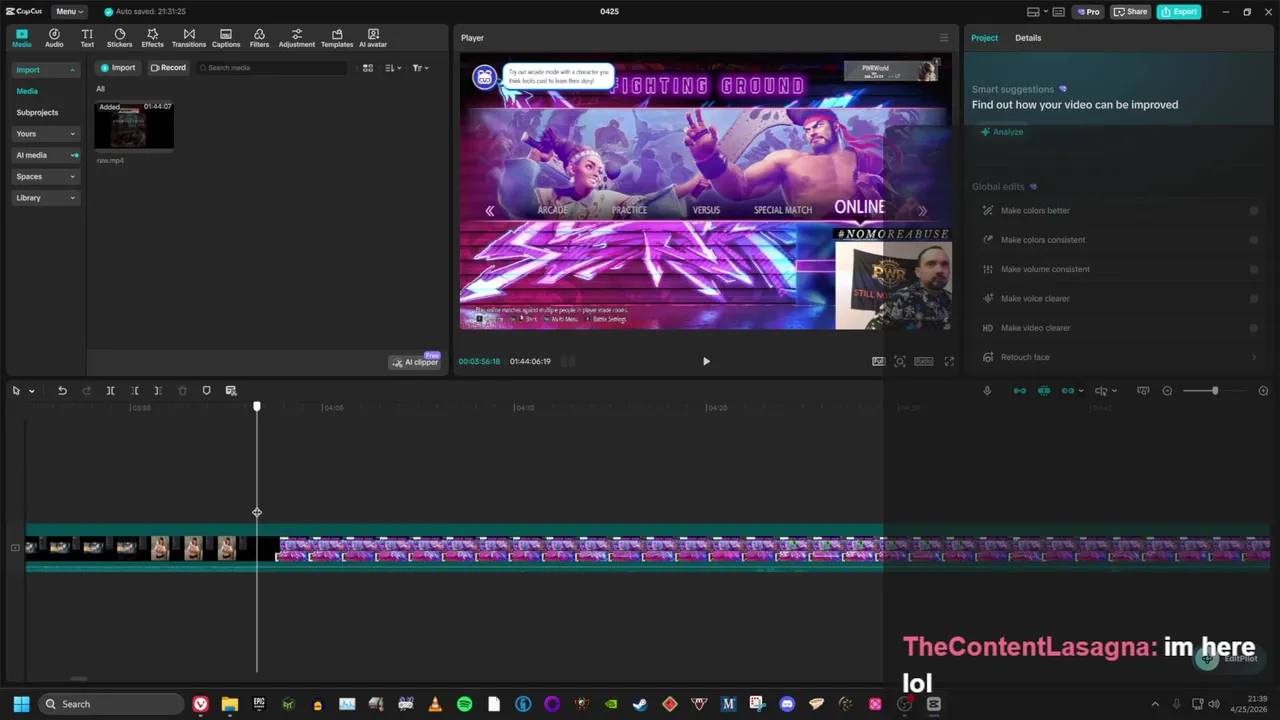Image resolution: width=1280 pixels, height=720 pixels.
Task: Click the microphone record voiceover icon
Action: click(987, 391)
